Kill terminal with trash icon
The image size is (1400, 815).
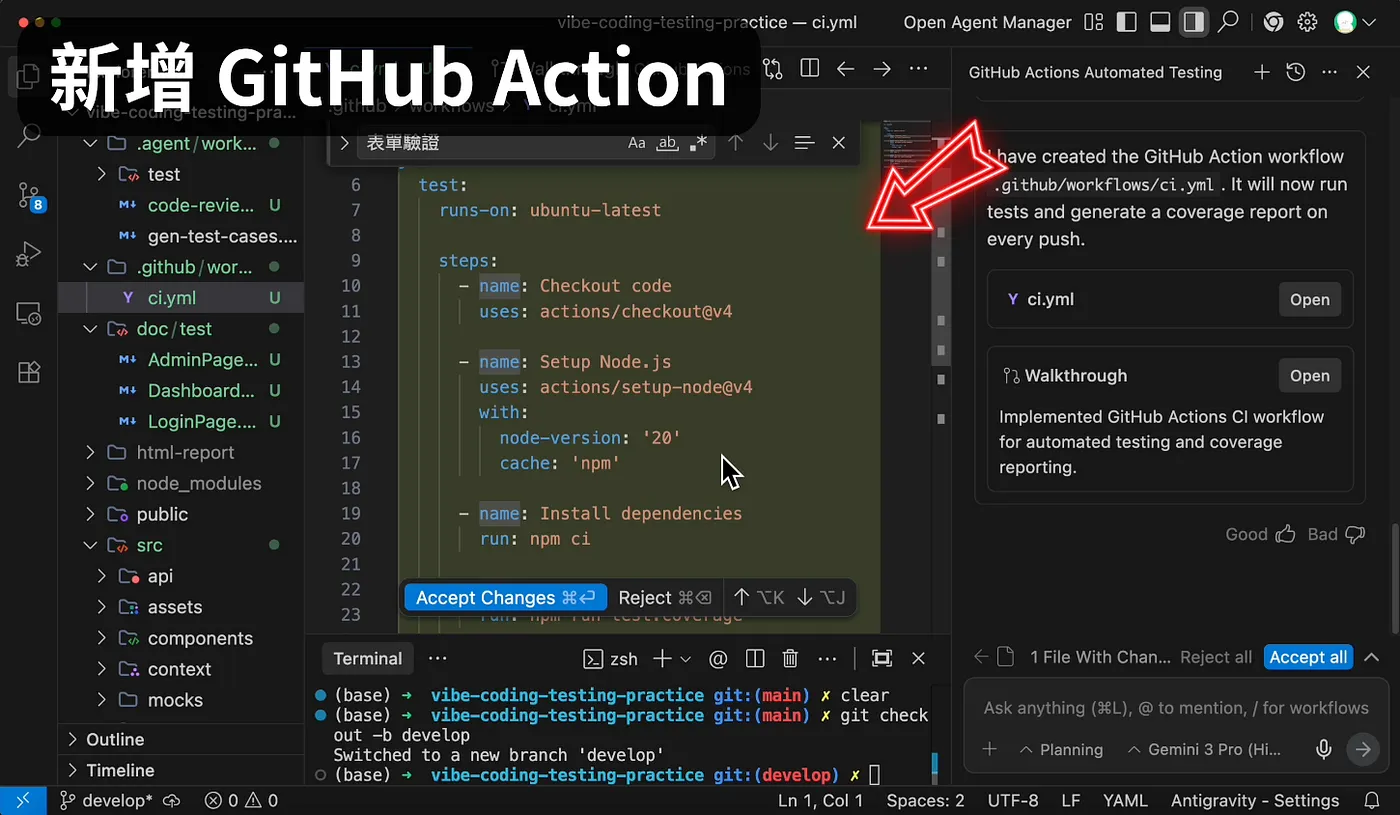point(790,658)
